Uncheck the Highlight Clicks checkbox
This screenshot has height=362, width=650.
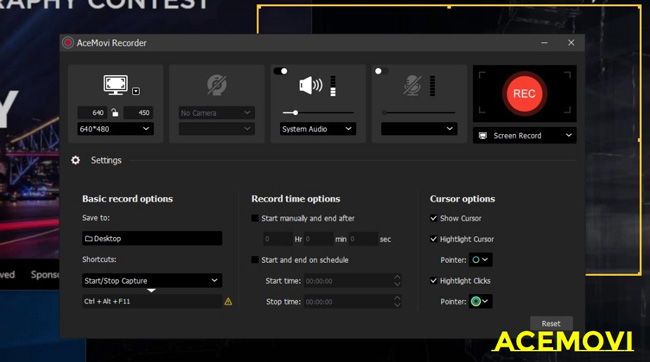[434, 281]
